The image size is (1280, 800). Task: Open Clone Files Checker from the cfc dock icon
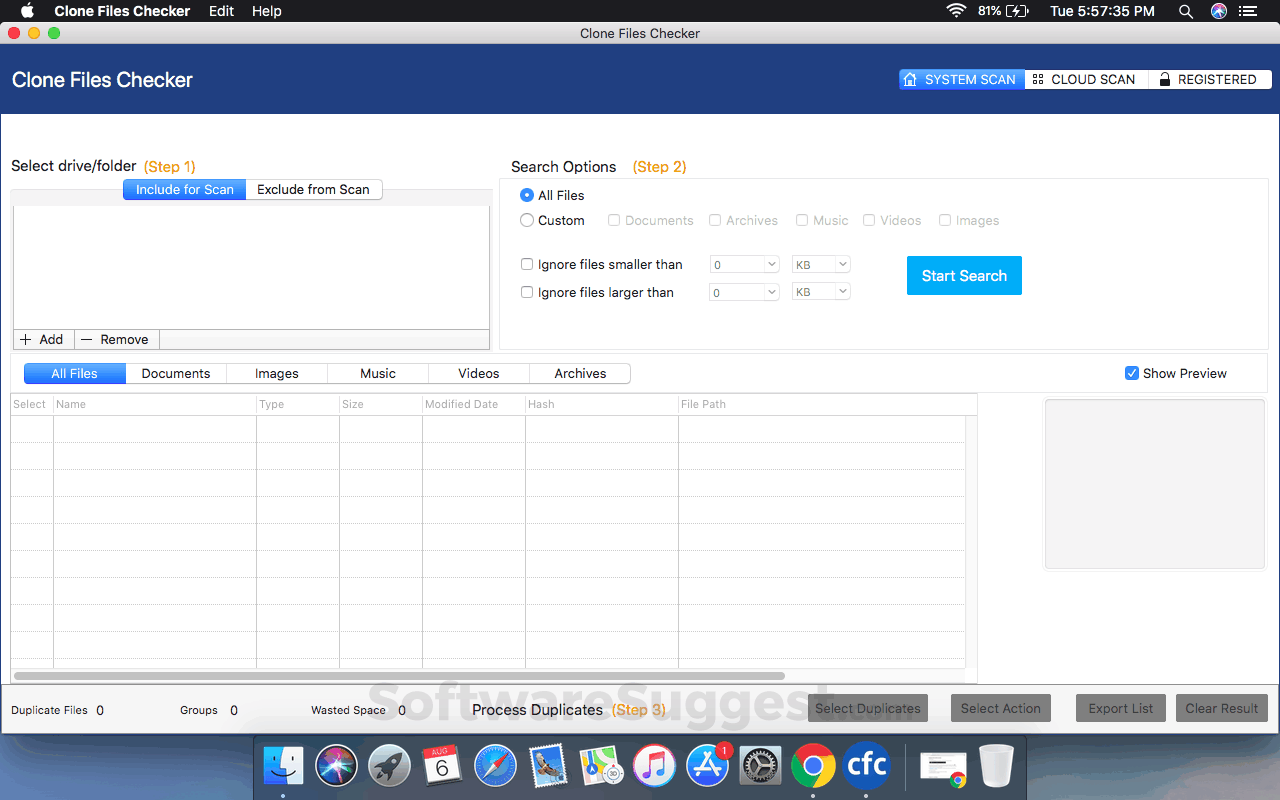coord(866,765)
